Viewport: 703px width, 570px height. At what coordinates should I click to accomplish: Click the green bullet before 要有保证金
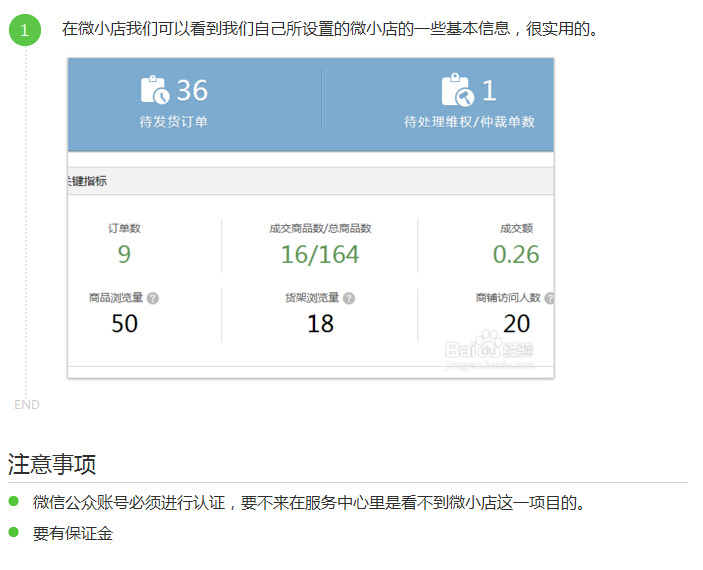[x=14, y=532]
